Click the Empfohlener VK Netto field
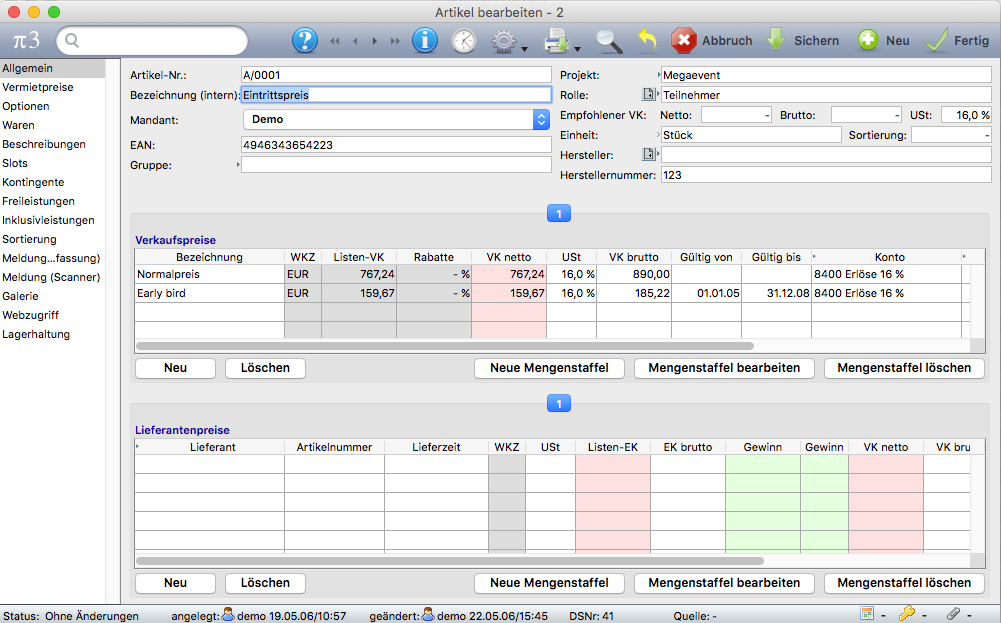This screenshot has width=1001, height=623. pos(737,115)
